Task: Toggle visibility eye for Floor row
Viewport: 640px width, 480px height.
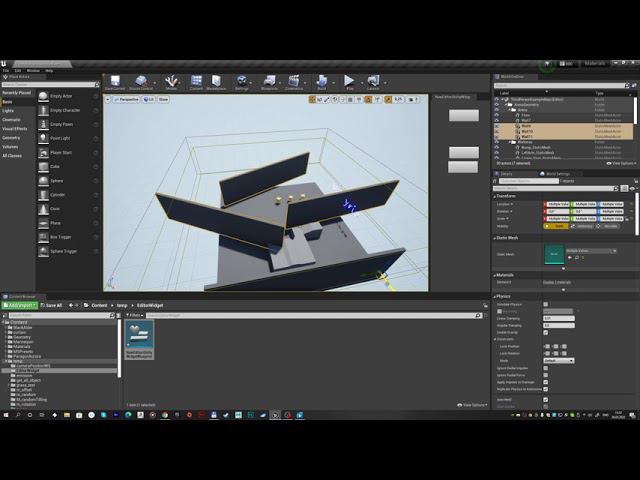Action: click(x=497, y=115)
